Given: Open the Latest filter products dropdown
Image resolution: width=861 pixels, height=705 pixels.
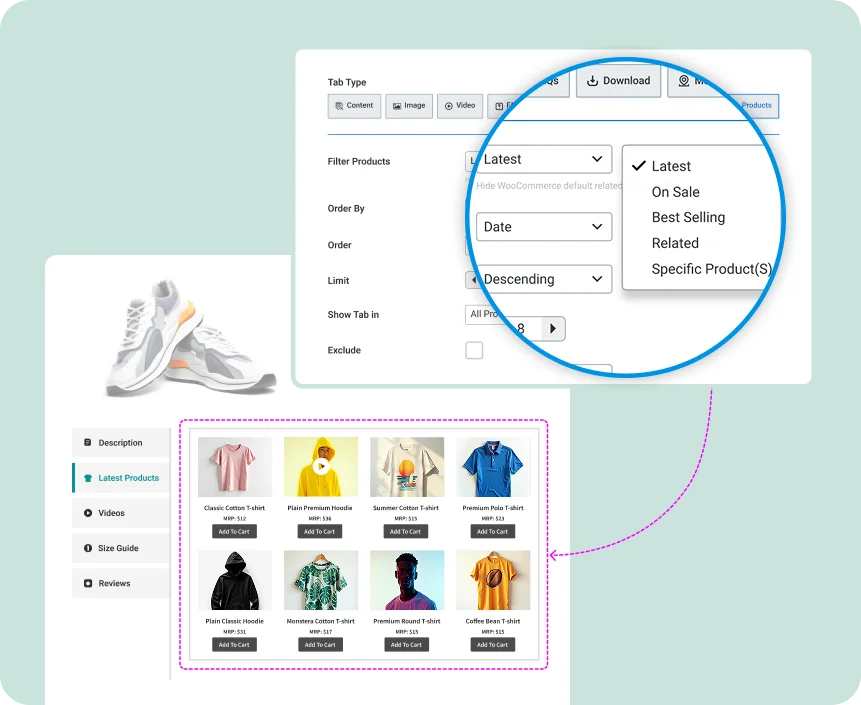Looking at the screenshot, I should click(x=543, y=159).
